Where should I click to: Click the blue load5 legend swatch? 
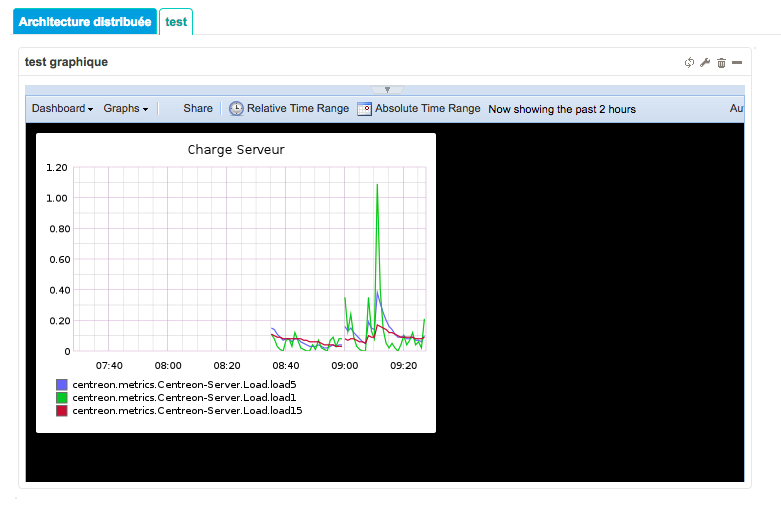pyautogui.click(x=62, y=385)
